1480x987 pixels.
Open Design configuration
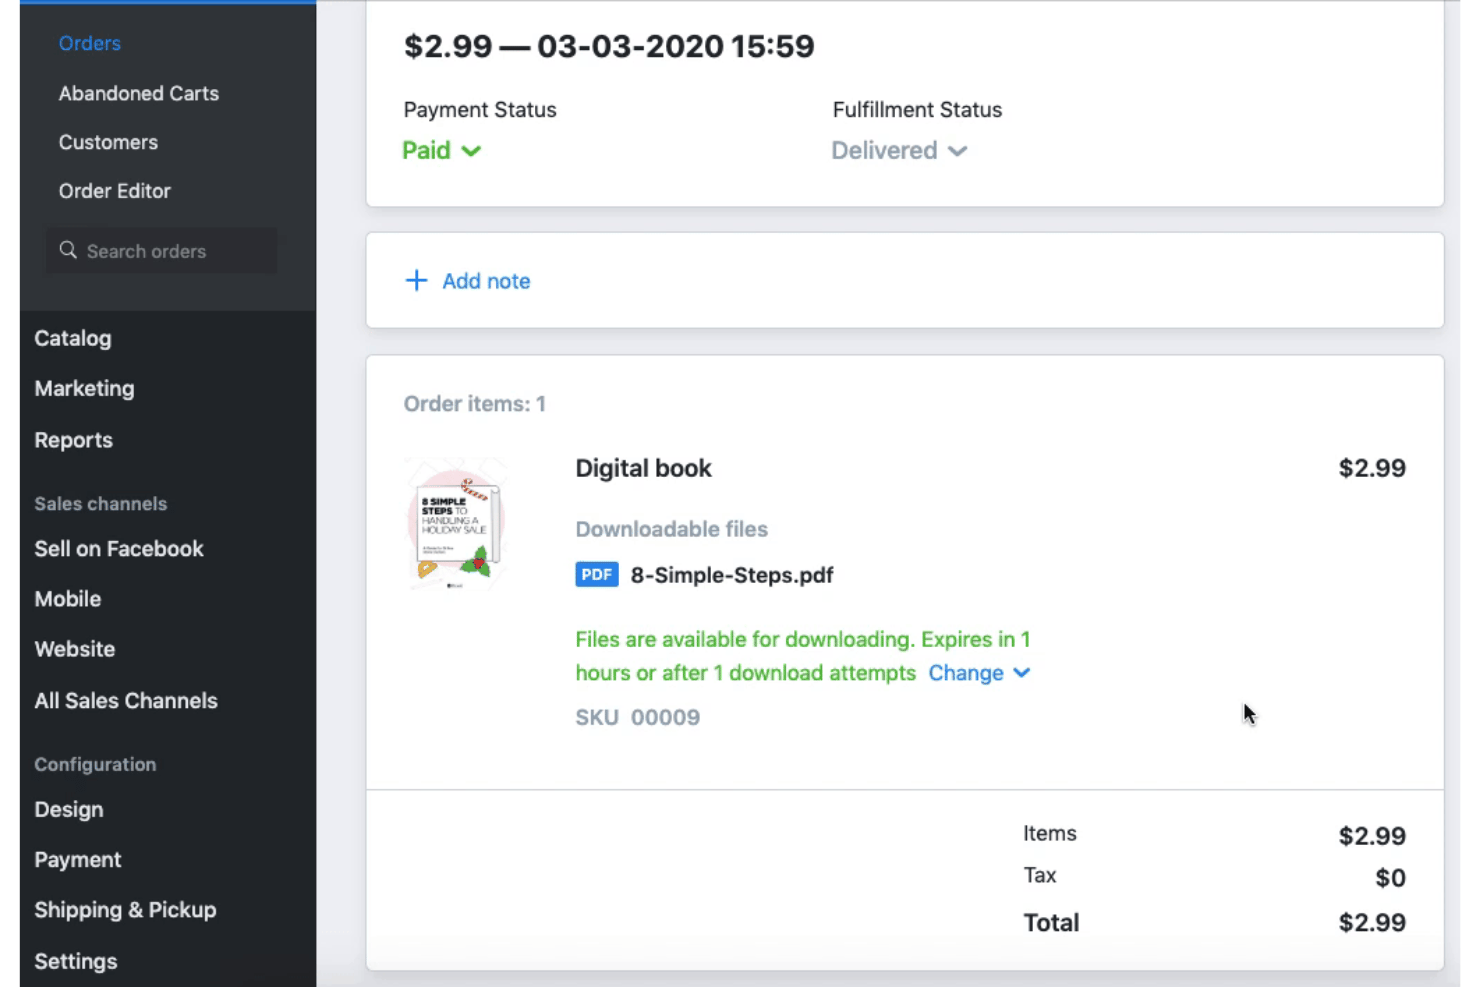coord(69,810)
